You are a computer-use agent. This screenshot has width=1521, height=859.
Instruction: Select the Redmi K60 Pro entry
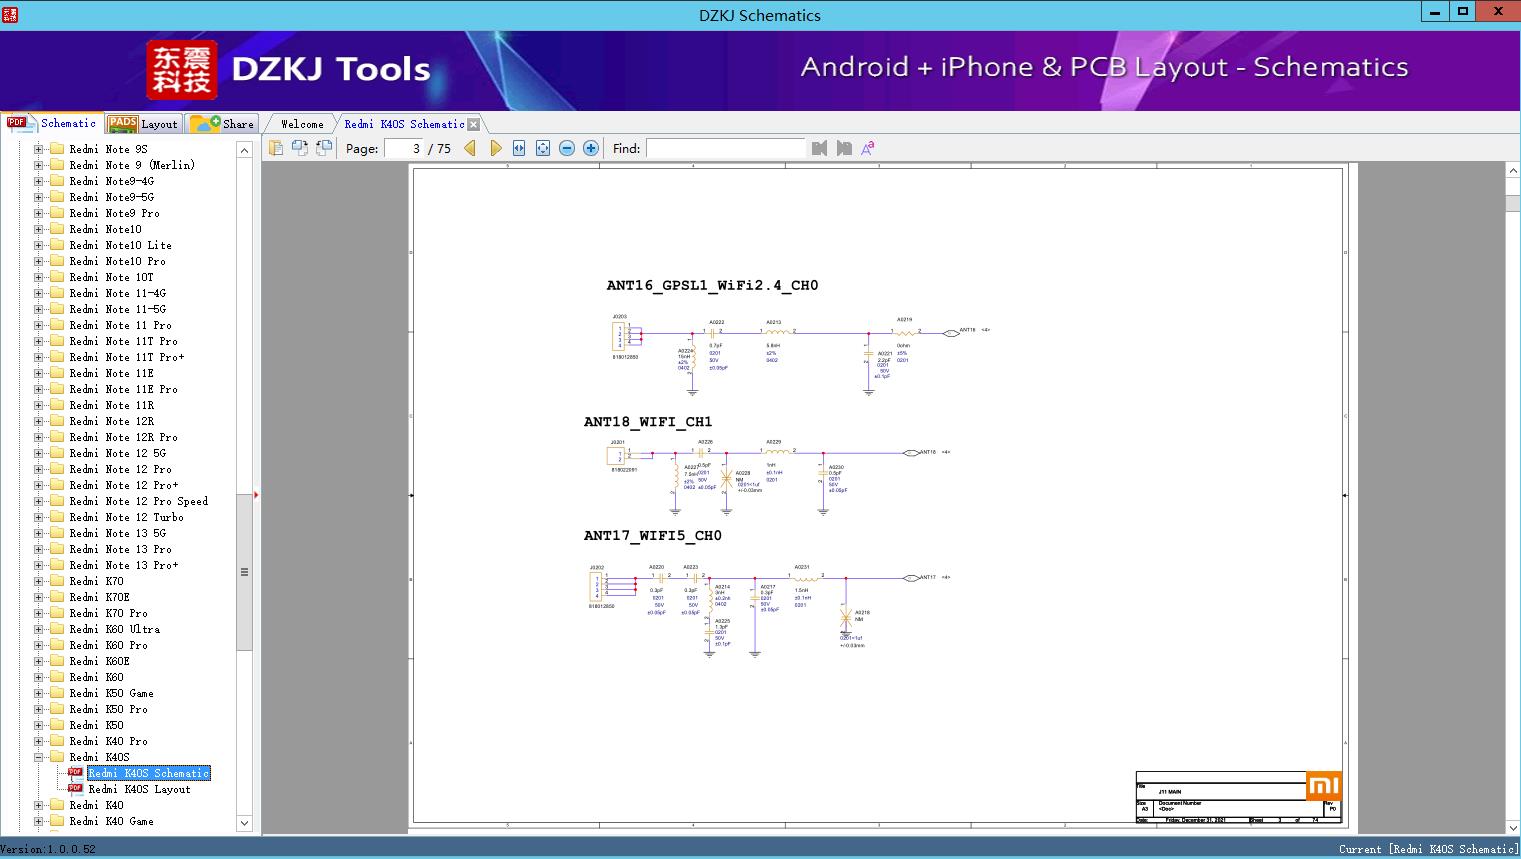108,645
